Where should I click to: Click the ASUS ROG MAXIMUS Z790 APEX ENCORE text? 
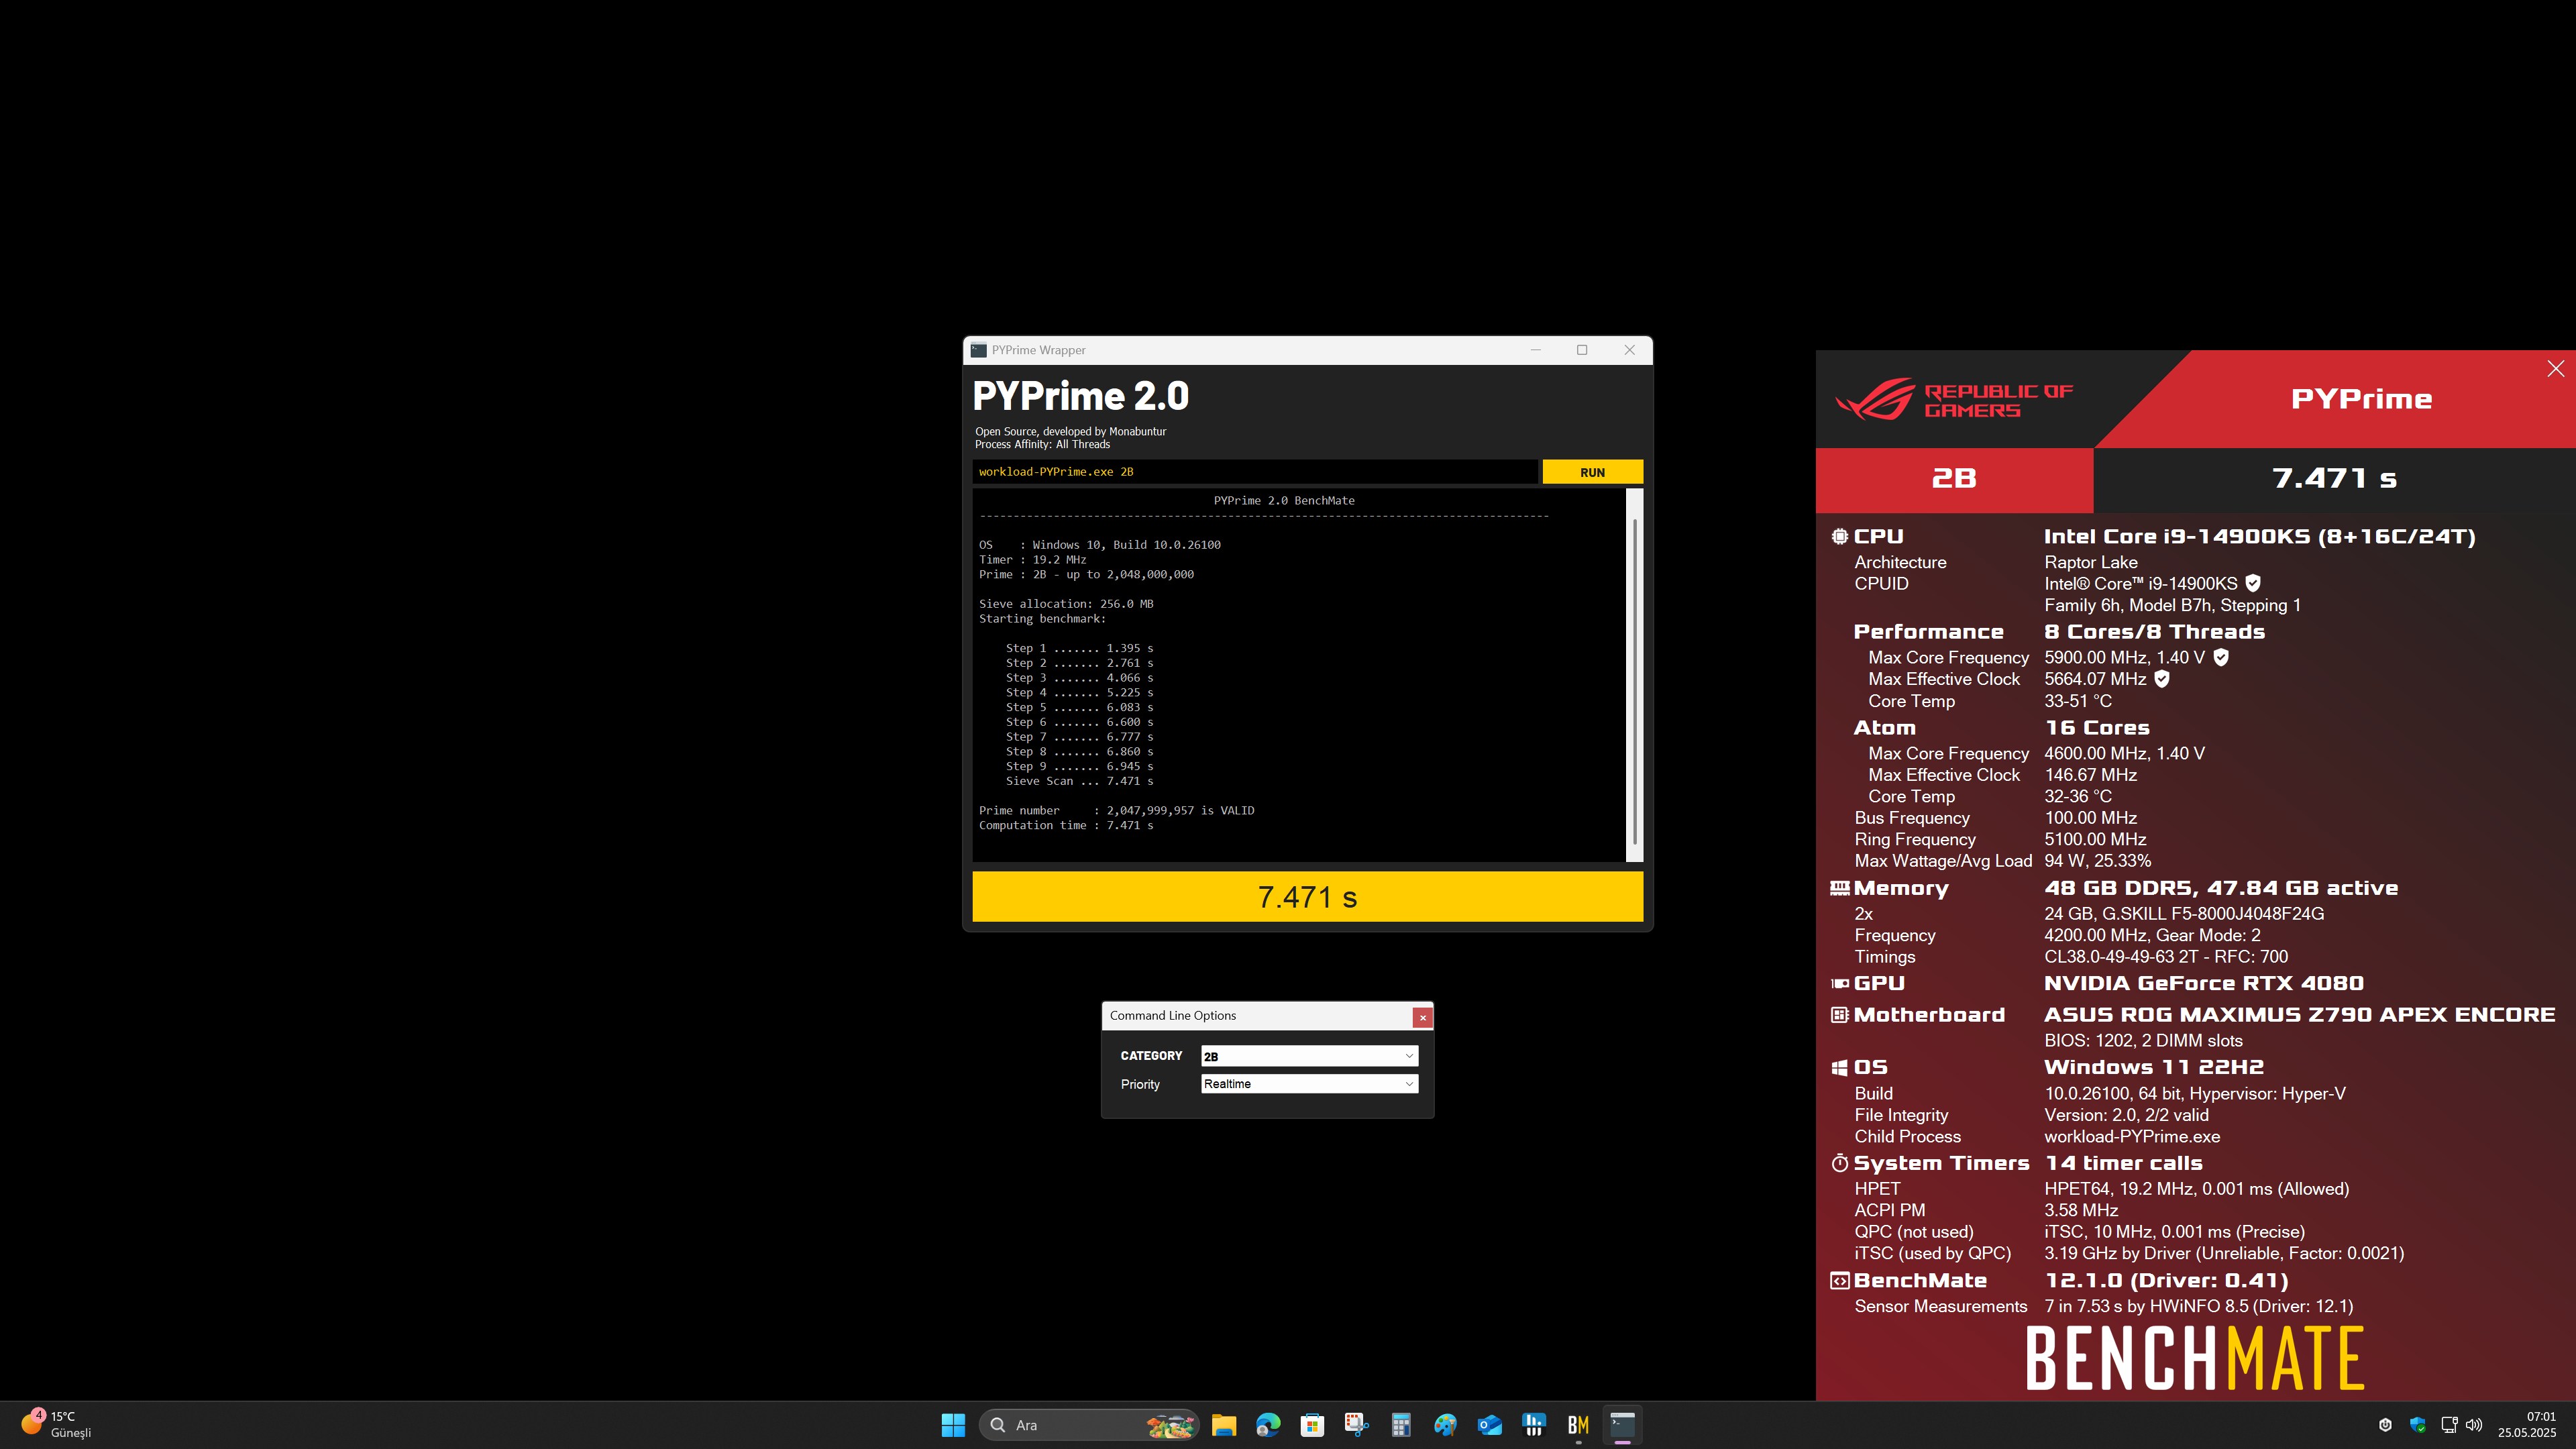coord(2300,1015)
